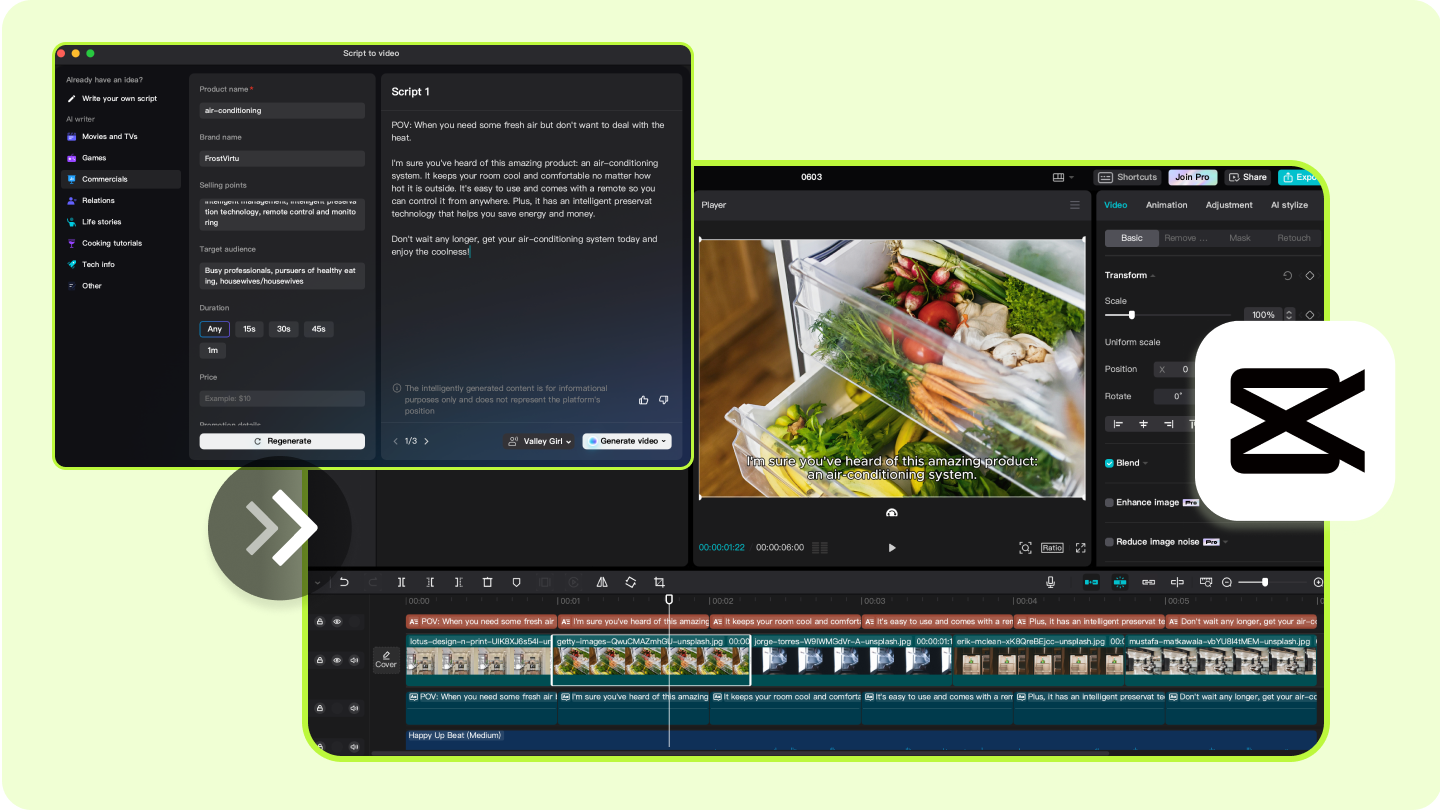Click the Share button

1247,177
